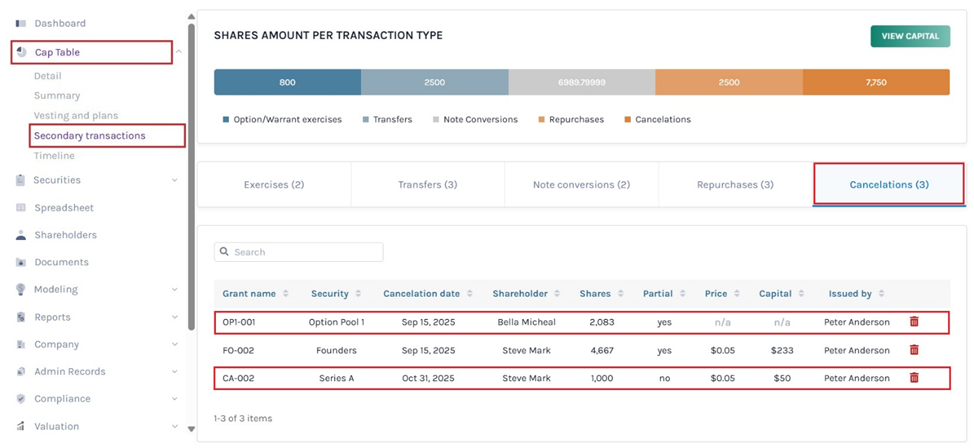Open the Exercises (2) tab
974x448 pixels.
click(274, 185)
